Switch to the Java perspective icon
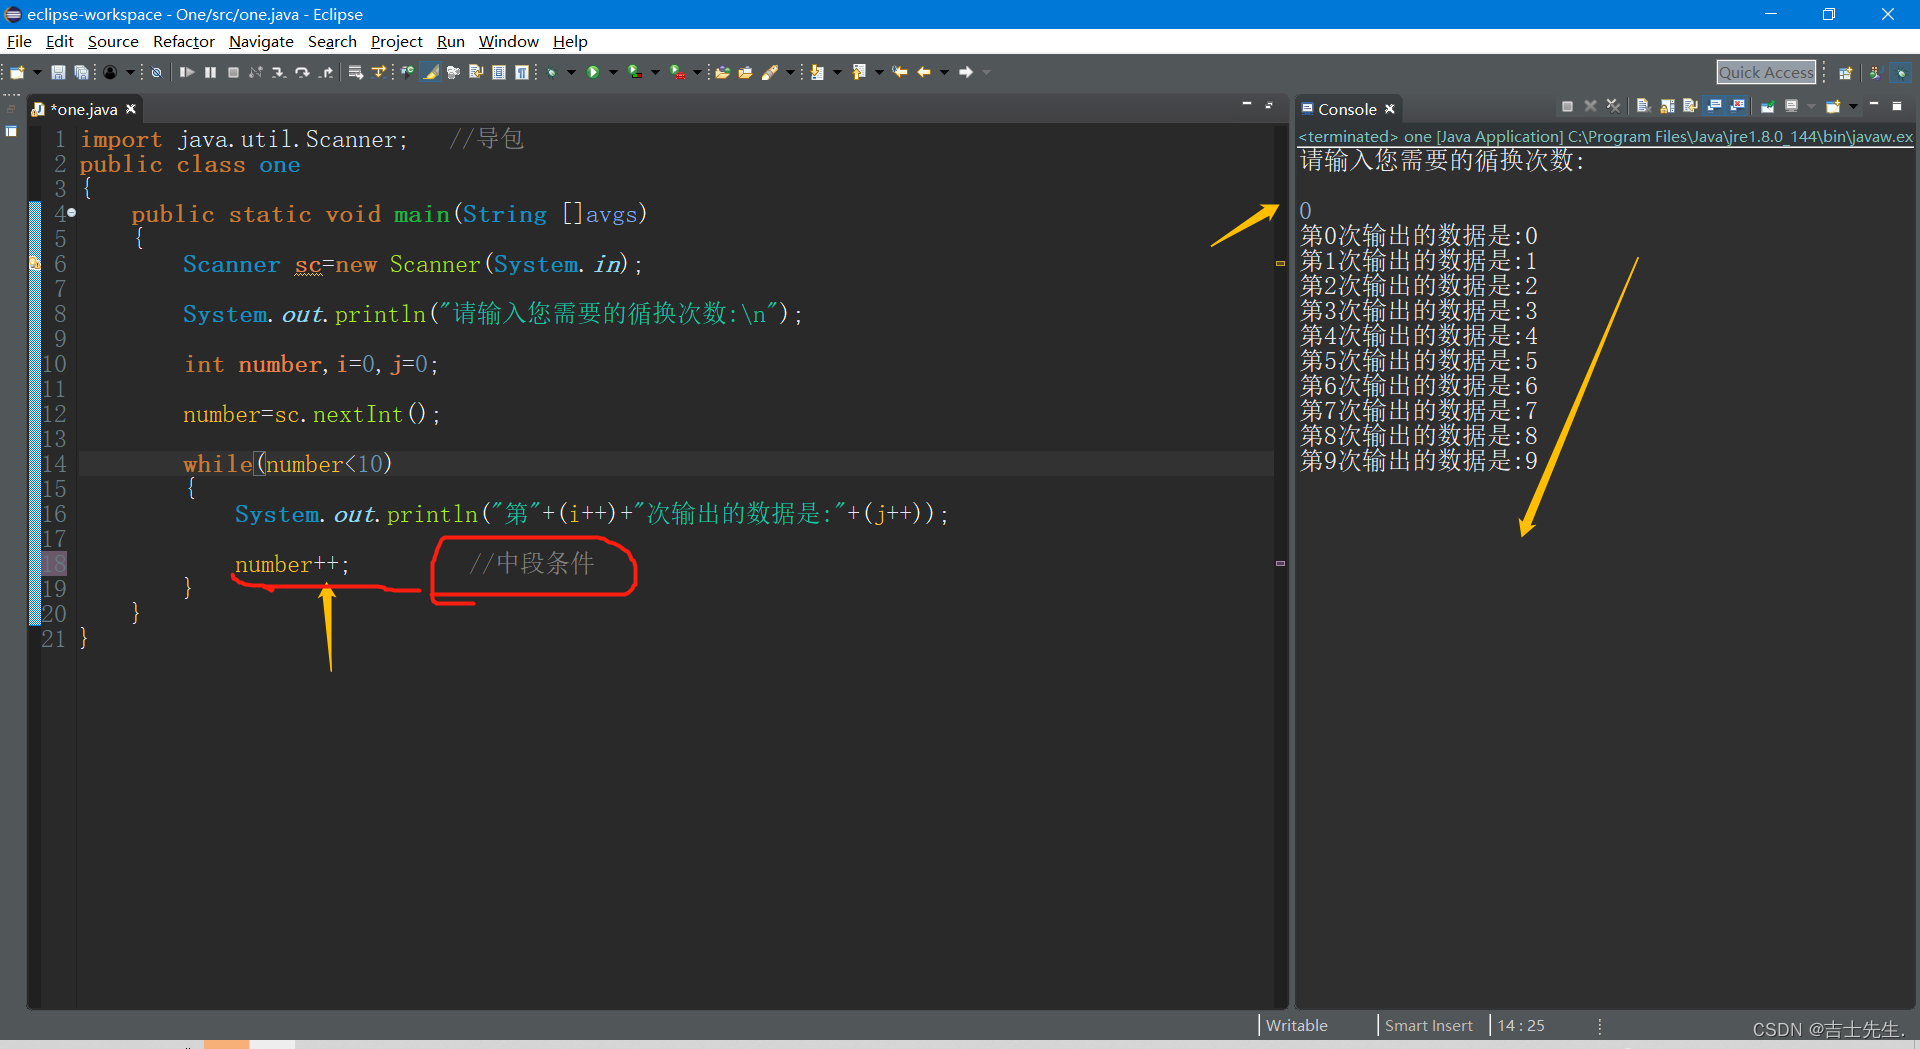Image resolution: width=1920 pixels, height=1049 pixels. 1876,73
